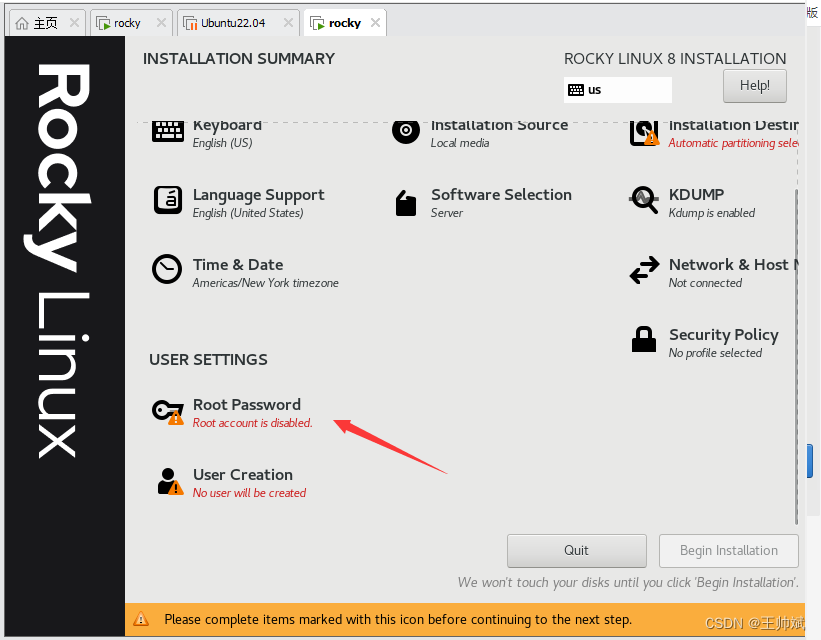Open Installation Destination disk icon

pyautogui.click(x=644, y=134)
